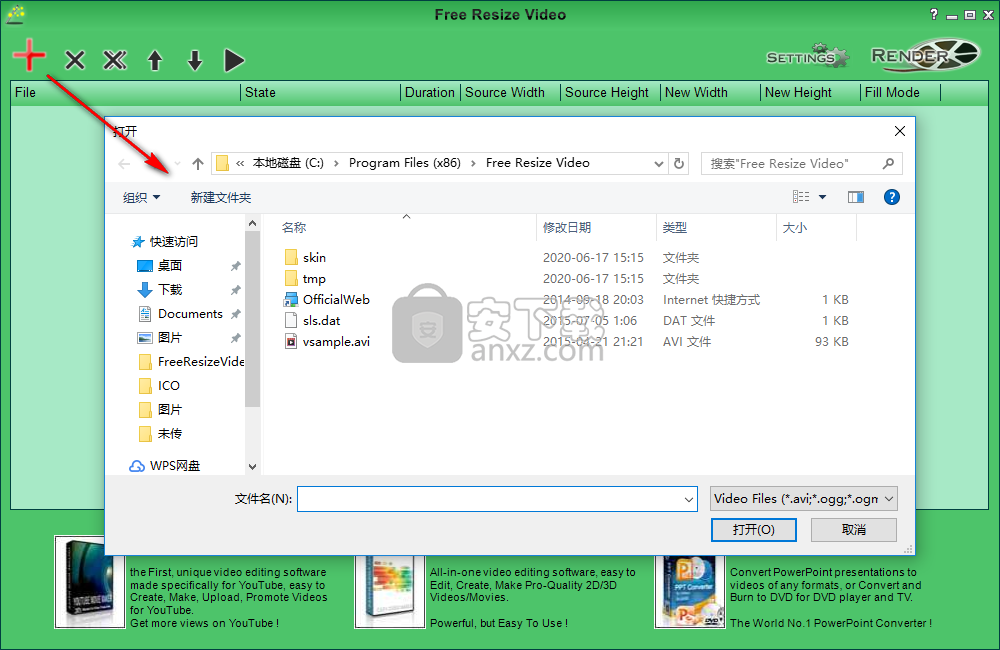Select ICO folder in sidebar
The height and width of the screenshot is (650, 1000).
159,385
